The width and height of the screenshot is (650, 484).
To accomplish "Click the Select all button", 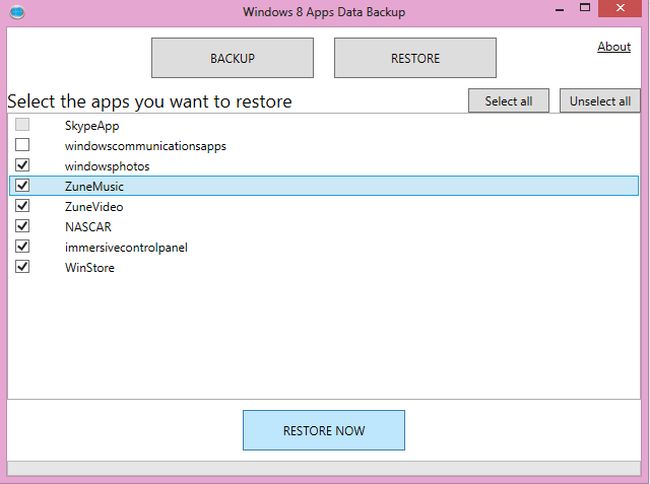I will point(509,101).
